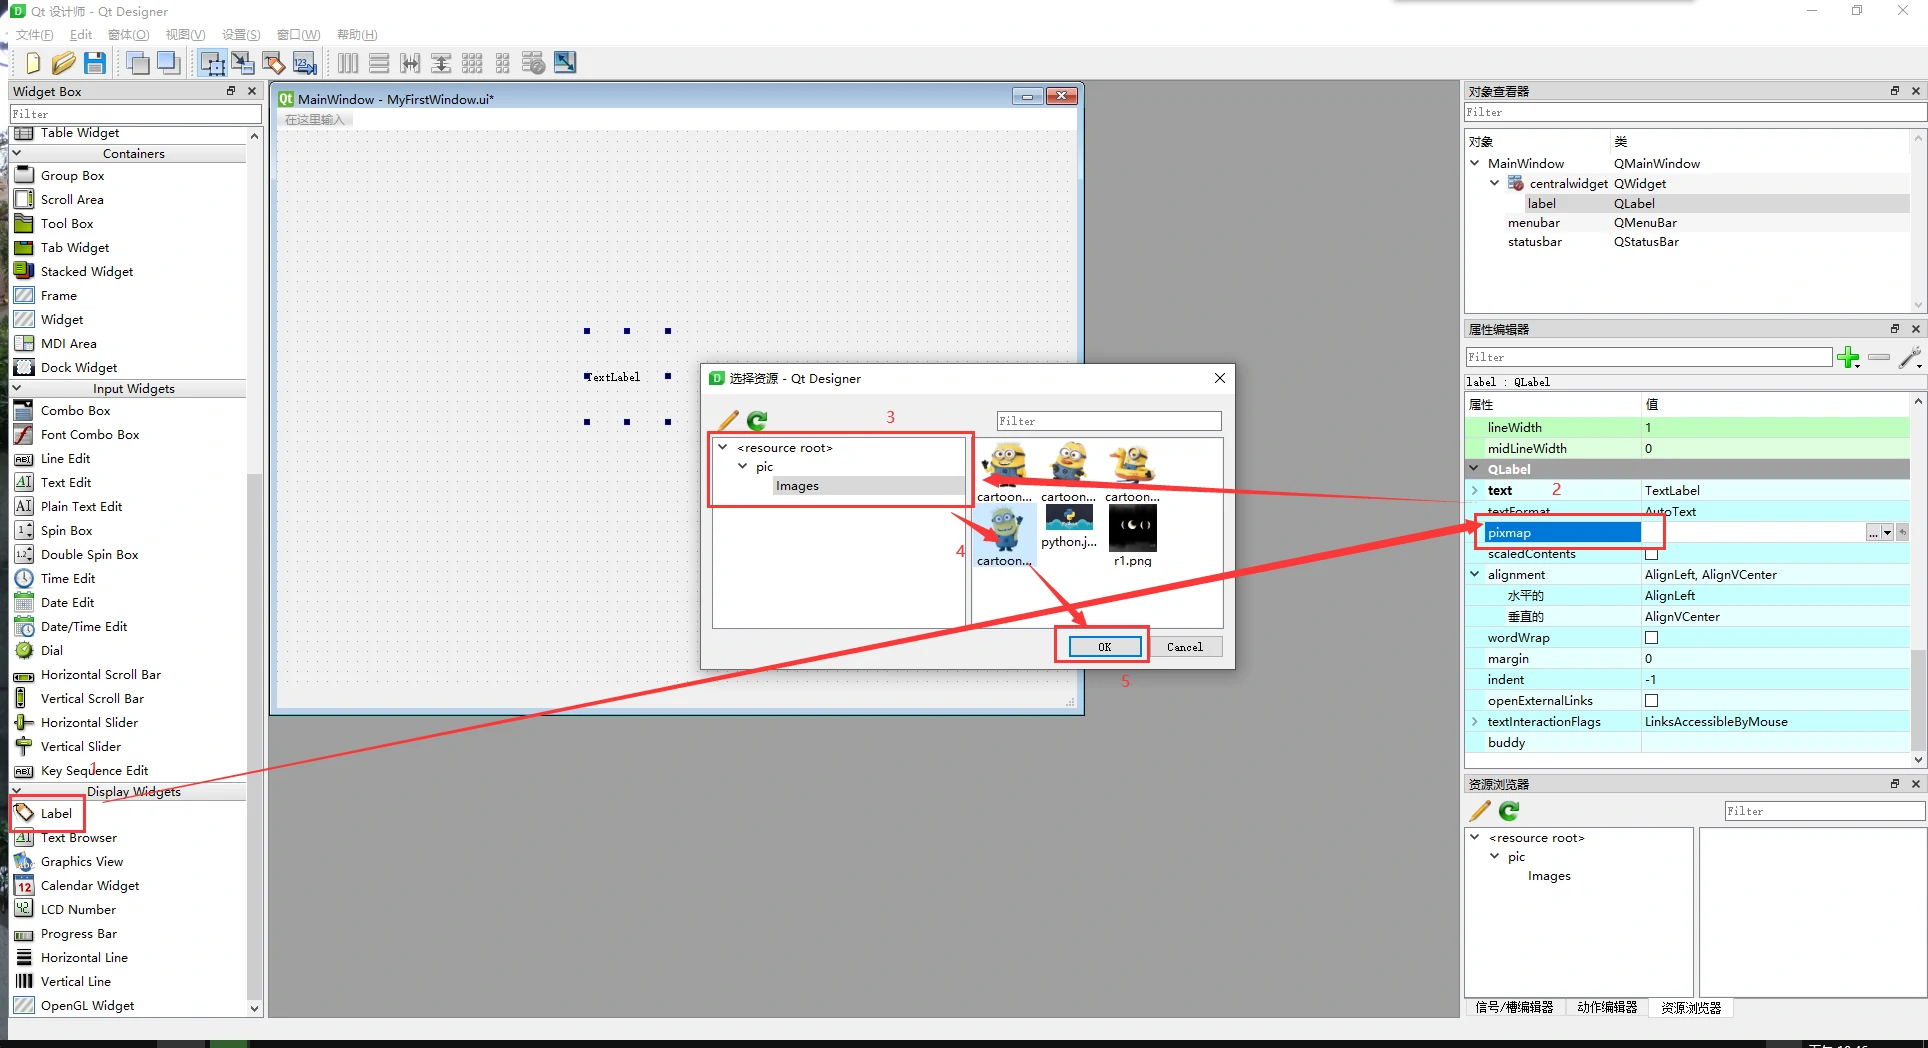Enable the scaledContents checkbox
The image size is (1928, 1048).
tap(1651, 554)
